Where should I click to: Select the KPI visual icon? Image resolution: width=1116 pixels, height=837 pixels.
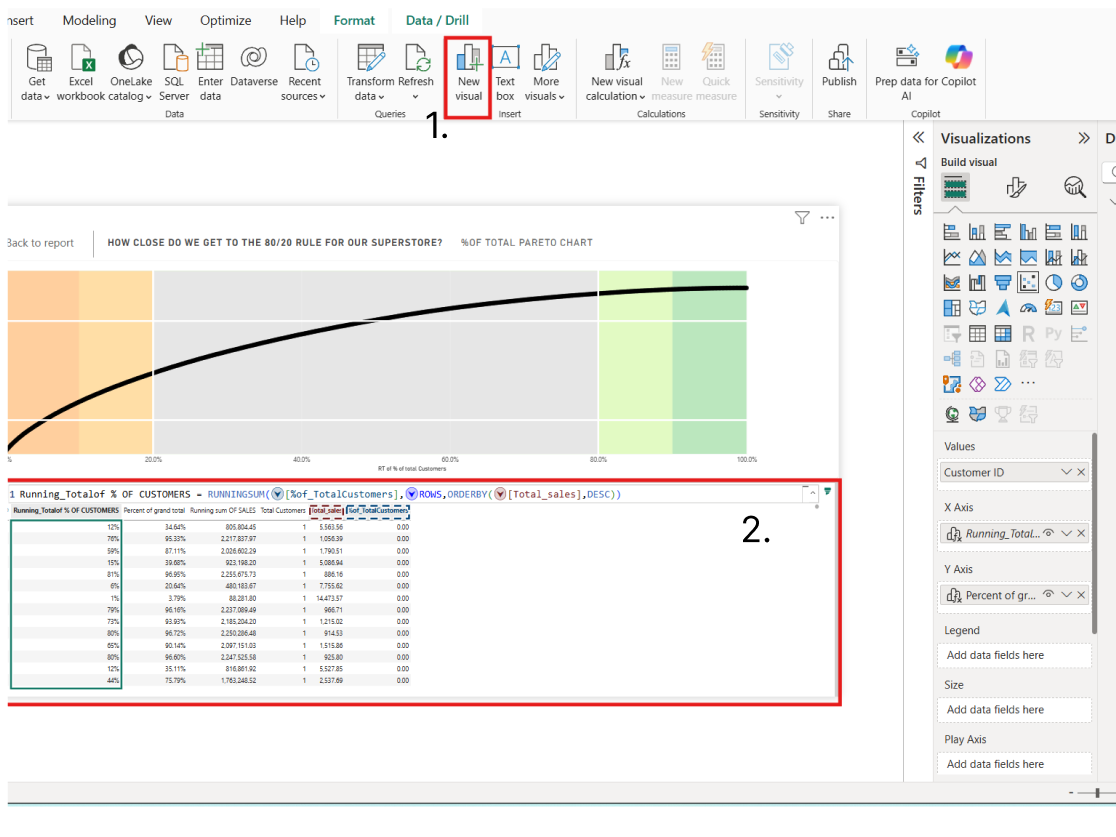coord(1080,308)
